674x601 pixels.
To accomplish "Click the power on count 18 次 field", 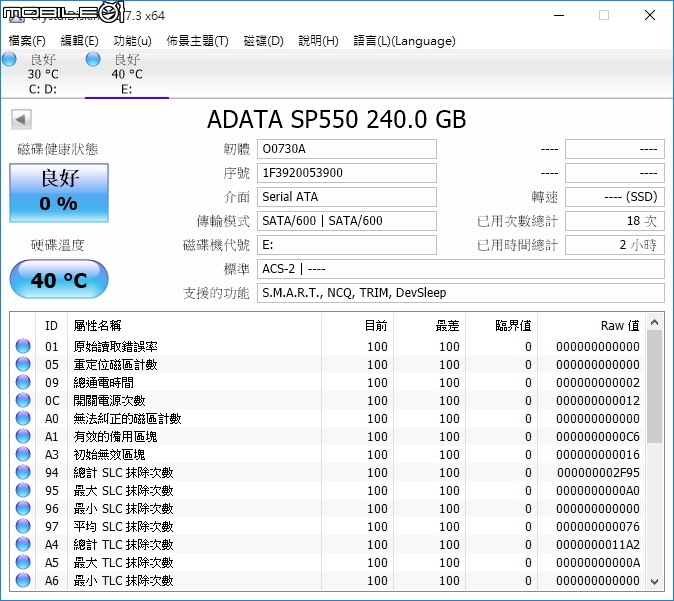I will coord(615,221).
